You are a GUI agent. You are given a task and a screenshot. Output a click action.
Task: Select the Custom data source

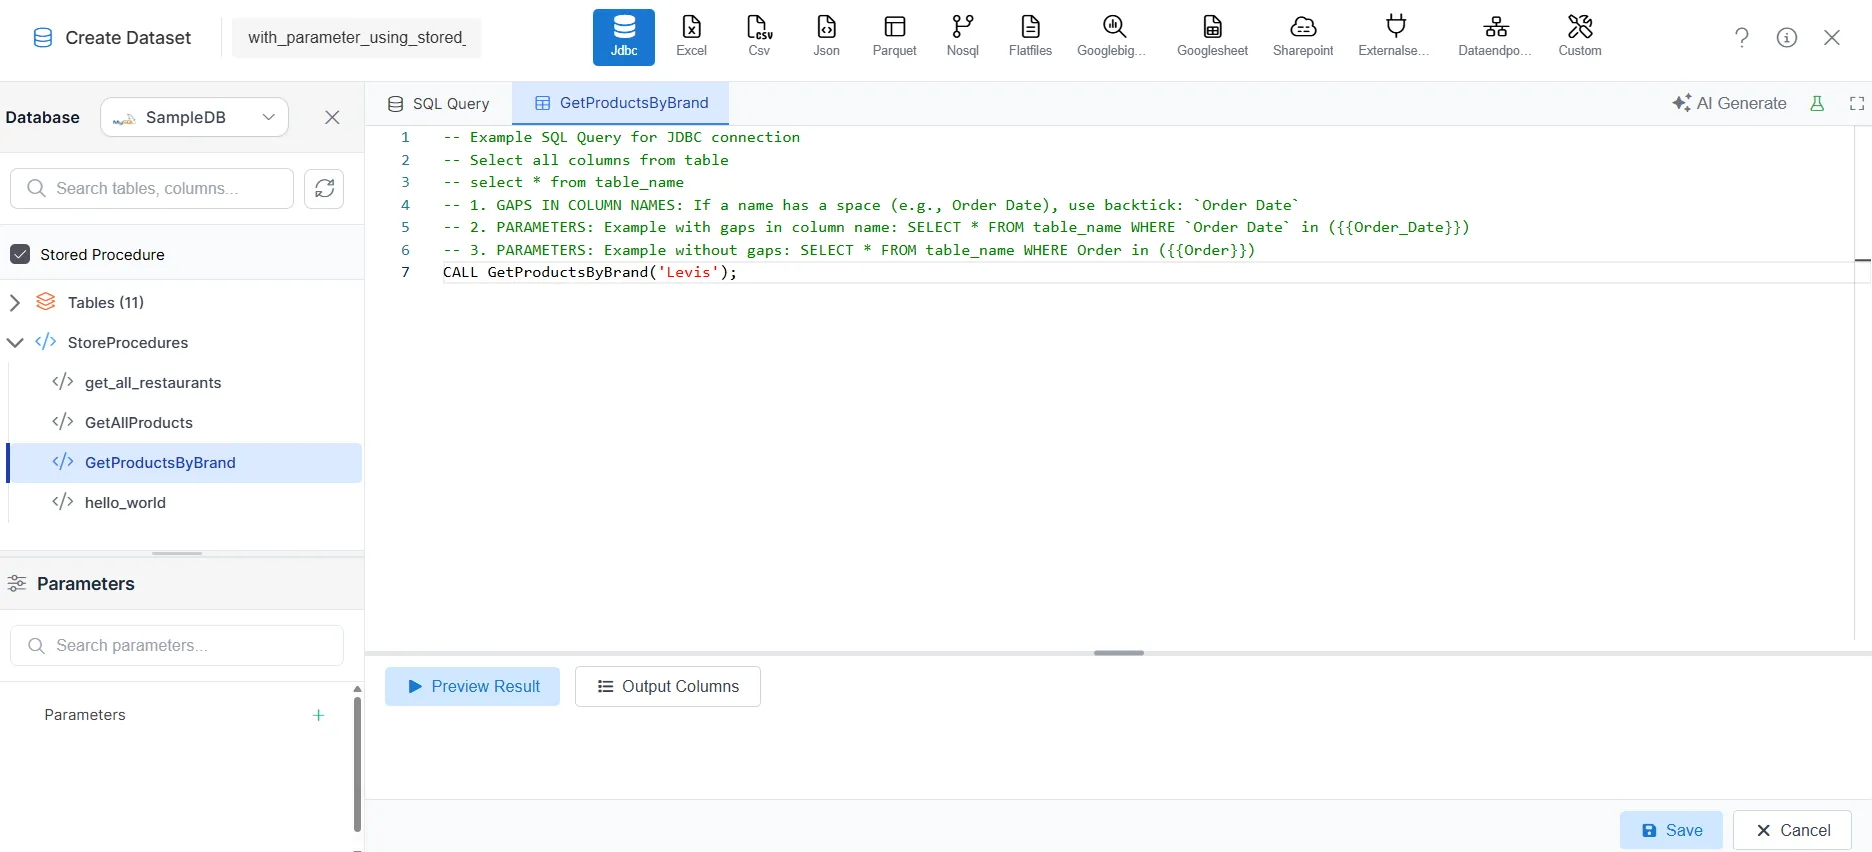coord(1579,37)
